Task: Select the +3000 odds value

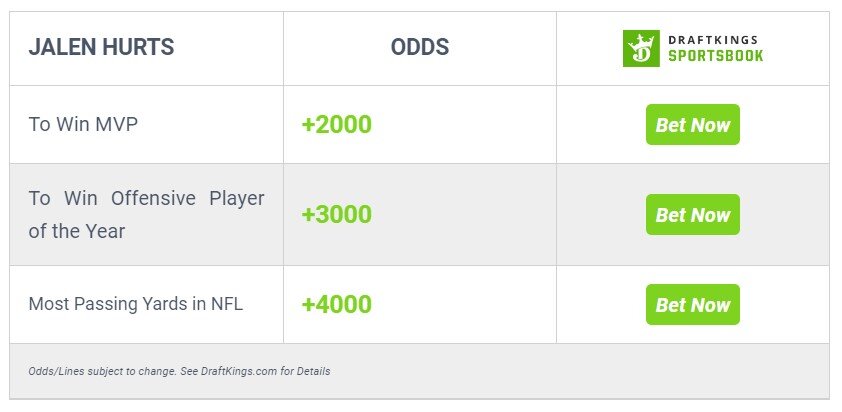Action: pos(336,215)
